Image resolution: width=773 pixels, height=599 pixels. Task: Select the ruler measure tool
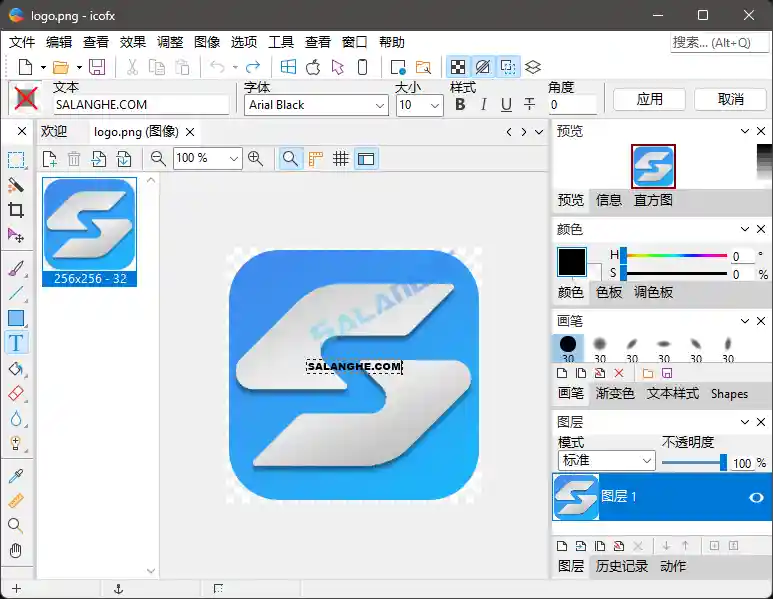pyautogui.click(x=16, y=501)
